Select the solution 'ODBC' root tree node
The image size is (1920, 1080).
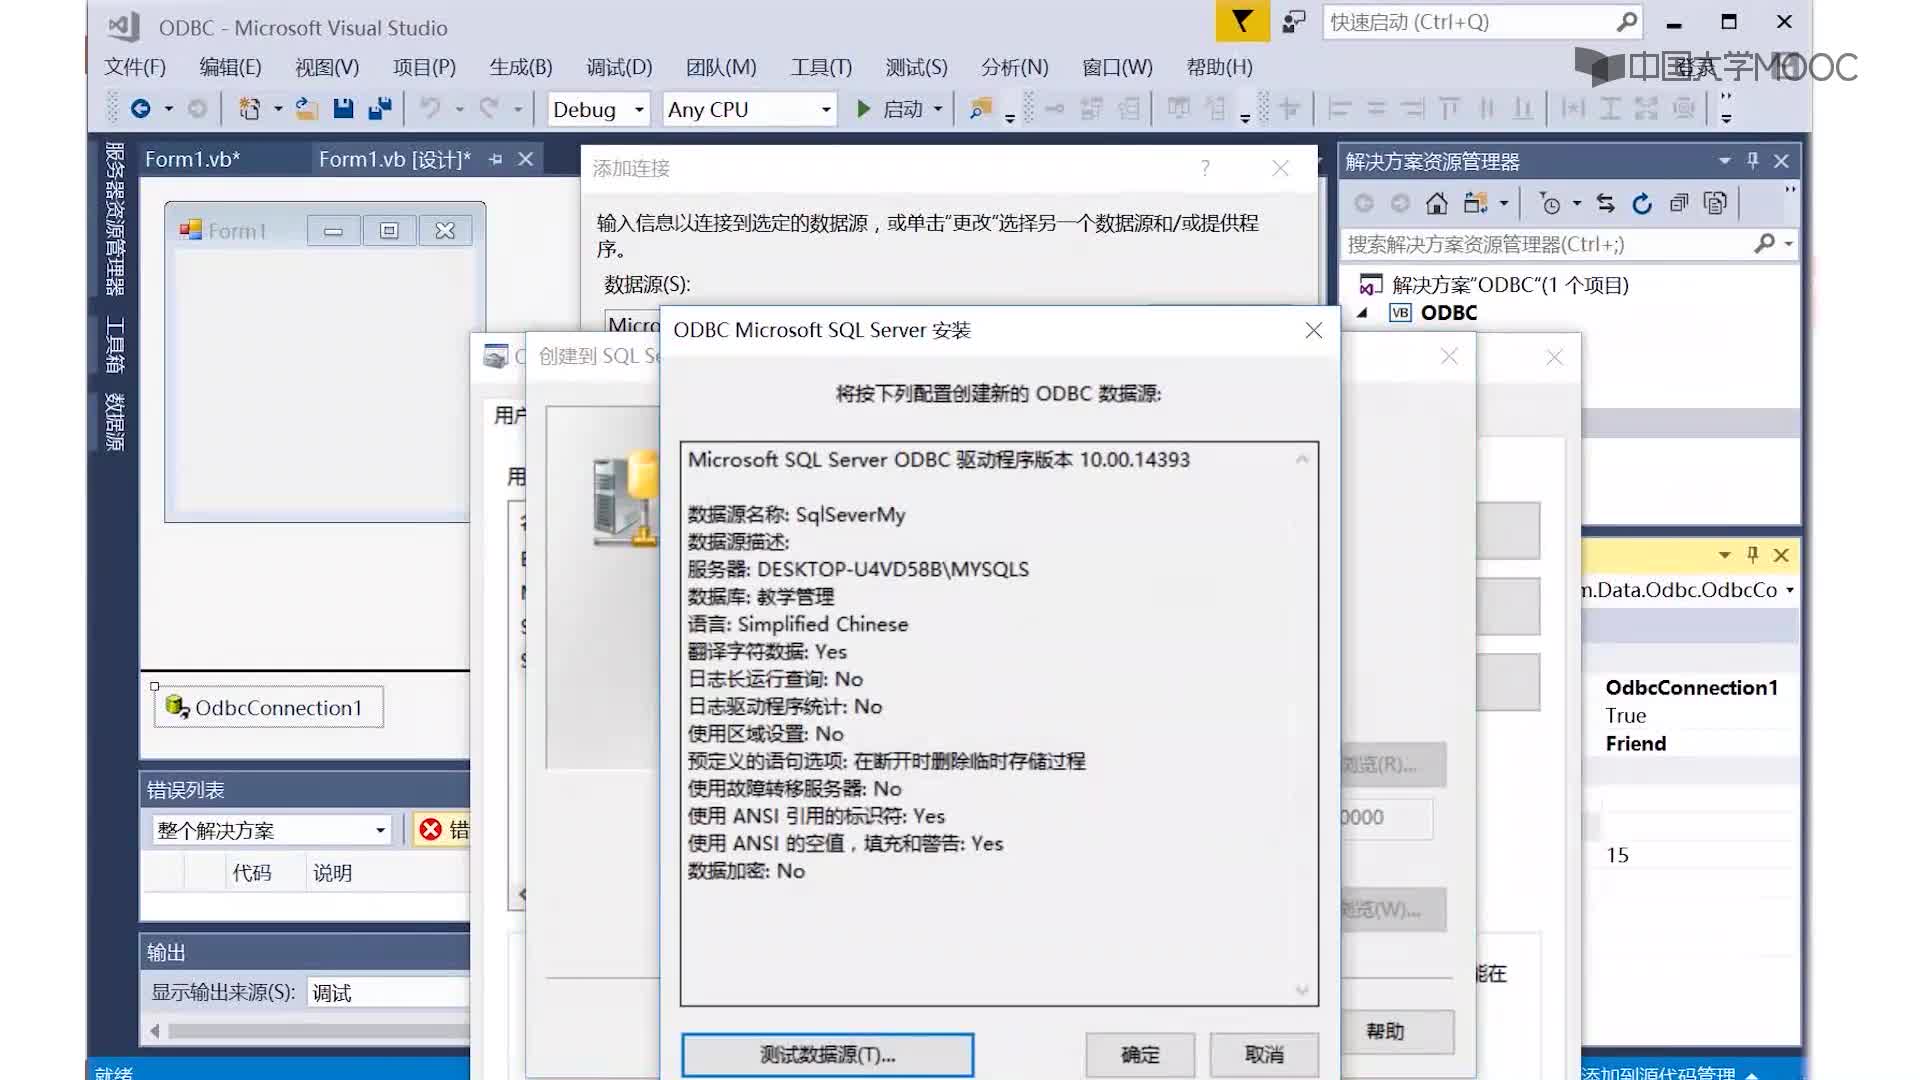[1510, 285]
